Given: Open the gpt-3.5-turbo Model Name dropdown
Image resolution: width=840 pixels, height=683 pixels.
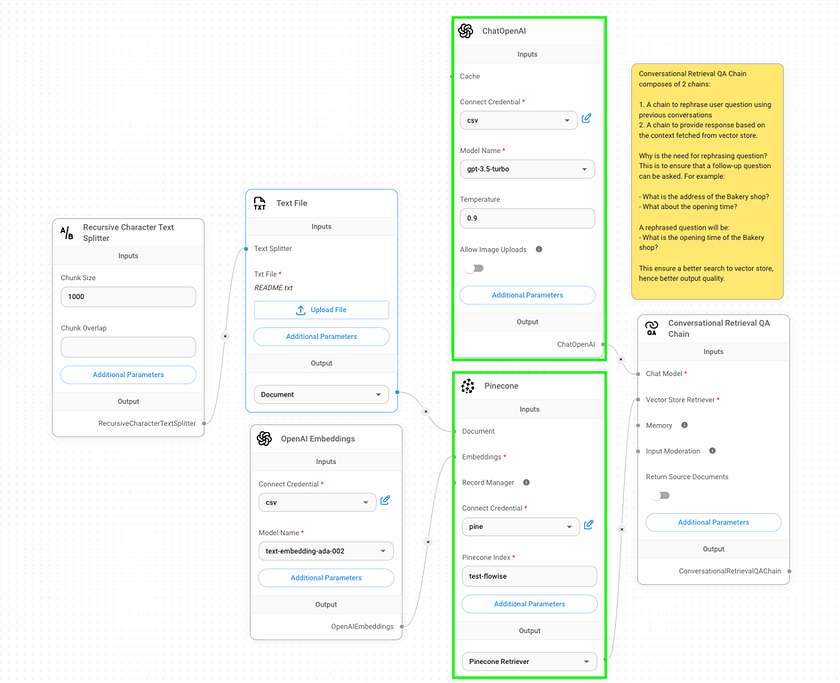Looking at the screenshot, I should (527, 169).
